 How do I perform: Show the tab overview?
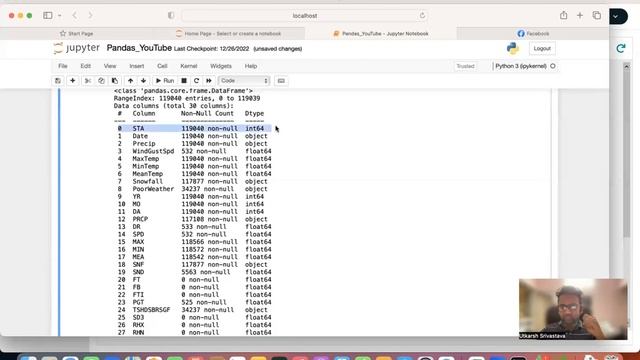(597, 16)
